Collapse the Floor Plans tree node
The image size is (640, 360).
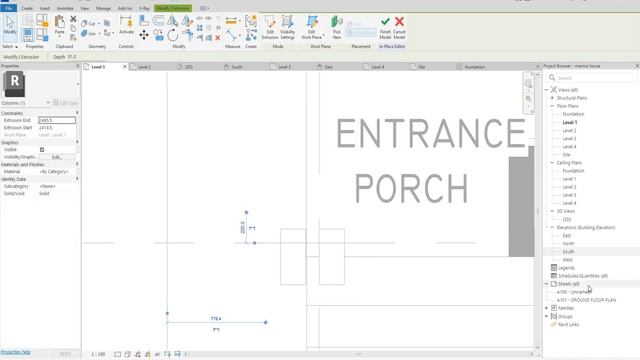click(552, 106)
